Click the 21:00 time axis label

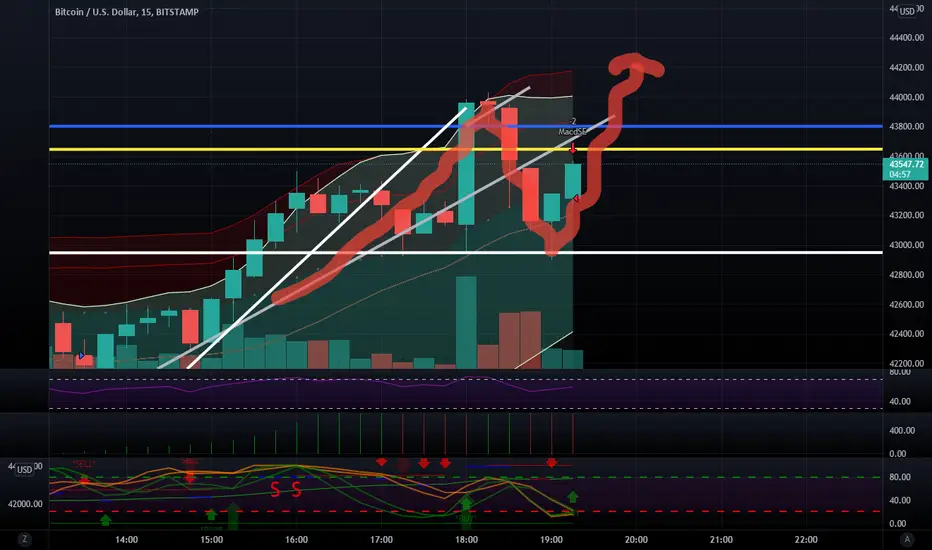721,539
